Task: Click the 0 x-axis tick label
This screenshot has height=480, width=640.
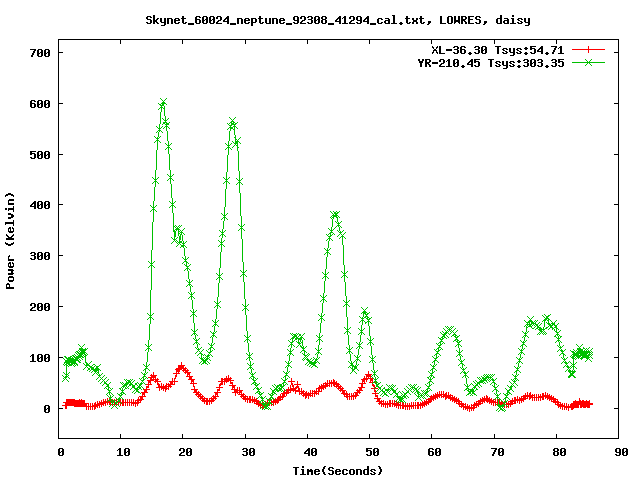Action: click(61, 452)
